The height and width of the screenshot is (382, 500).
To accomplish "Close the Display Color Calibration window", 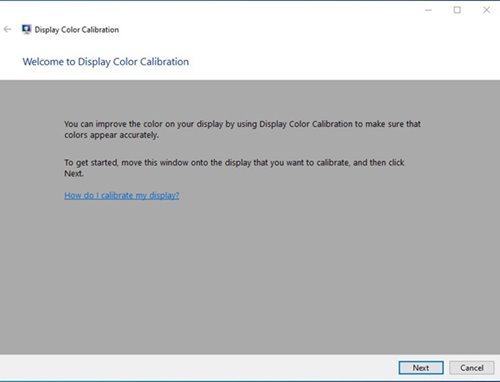I will tap(486, 10).
